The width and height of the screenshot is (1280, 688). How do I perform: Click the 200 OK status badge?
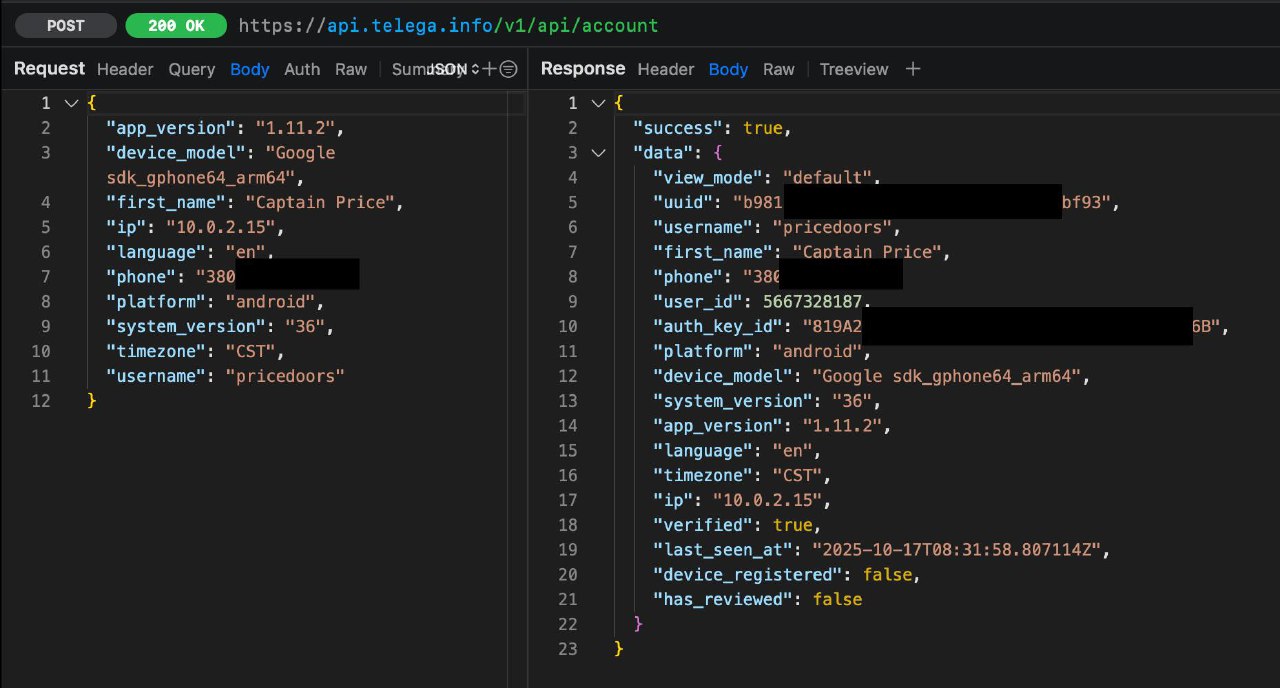point(176,26)
